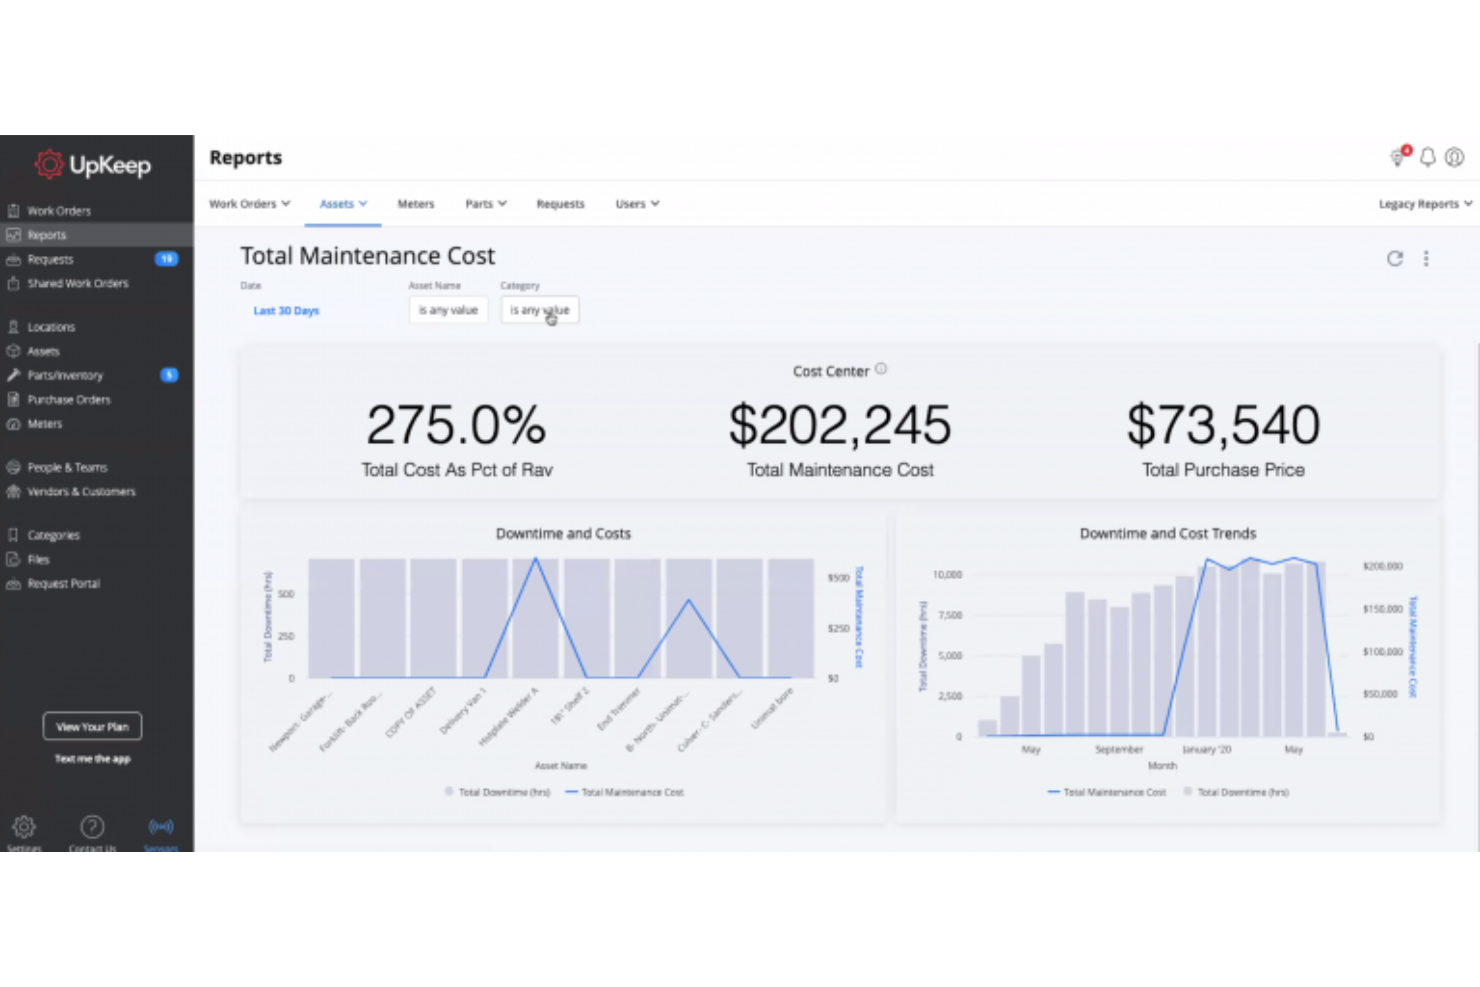Switch to the Meters reports tab

point(416,203)
